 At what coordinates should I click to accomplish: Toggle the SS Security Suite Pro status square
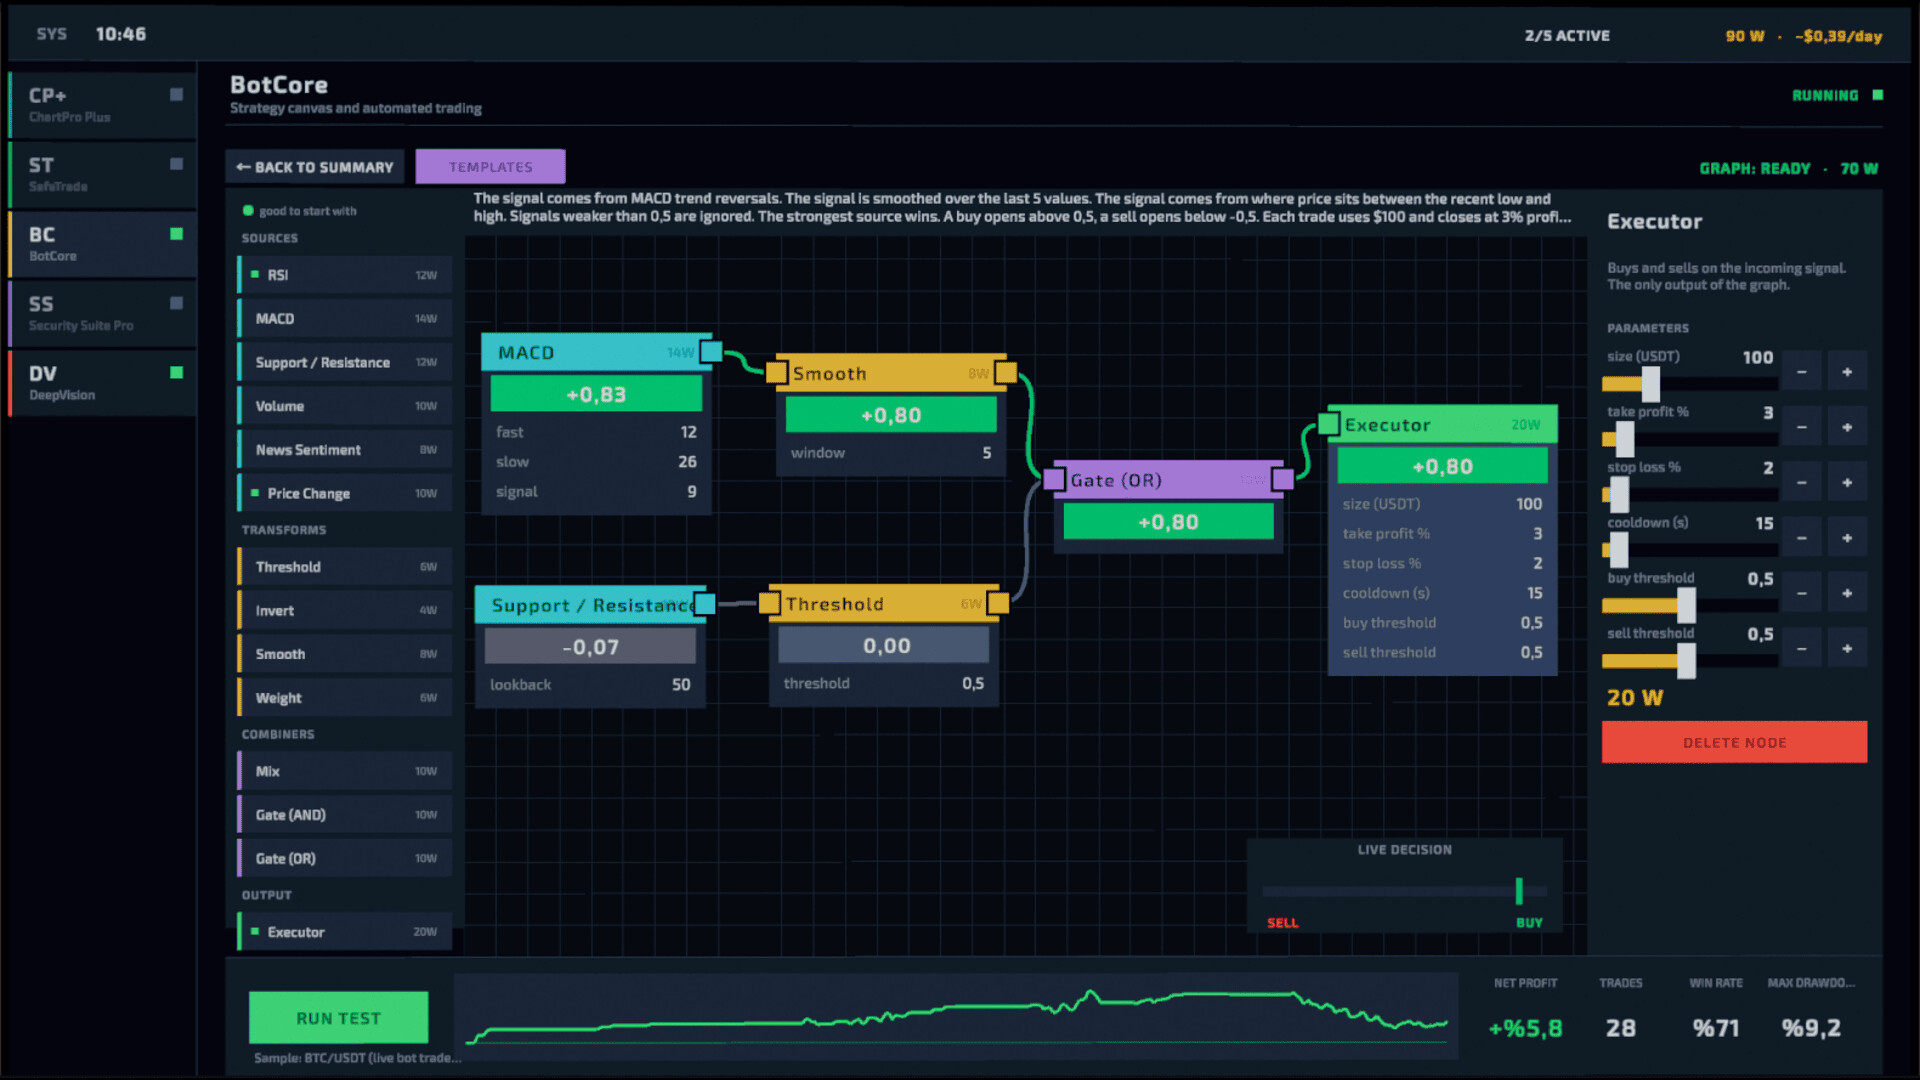click(x=177, y=303)
